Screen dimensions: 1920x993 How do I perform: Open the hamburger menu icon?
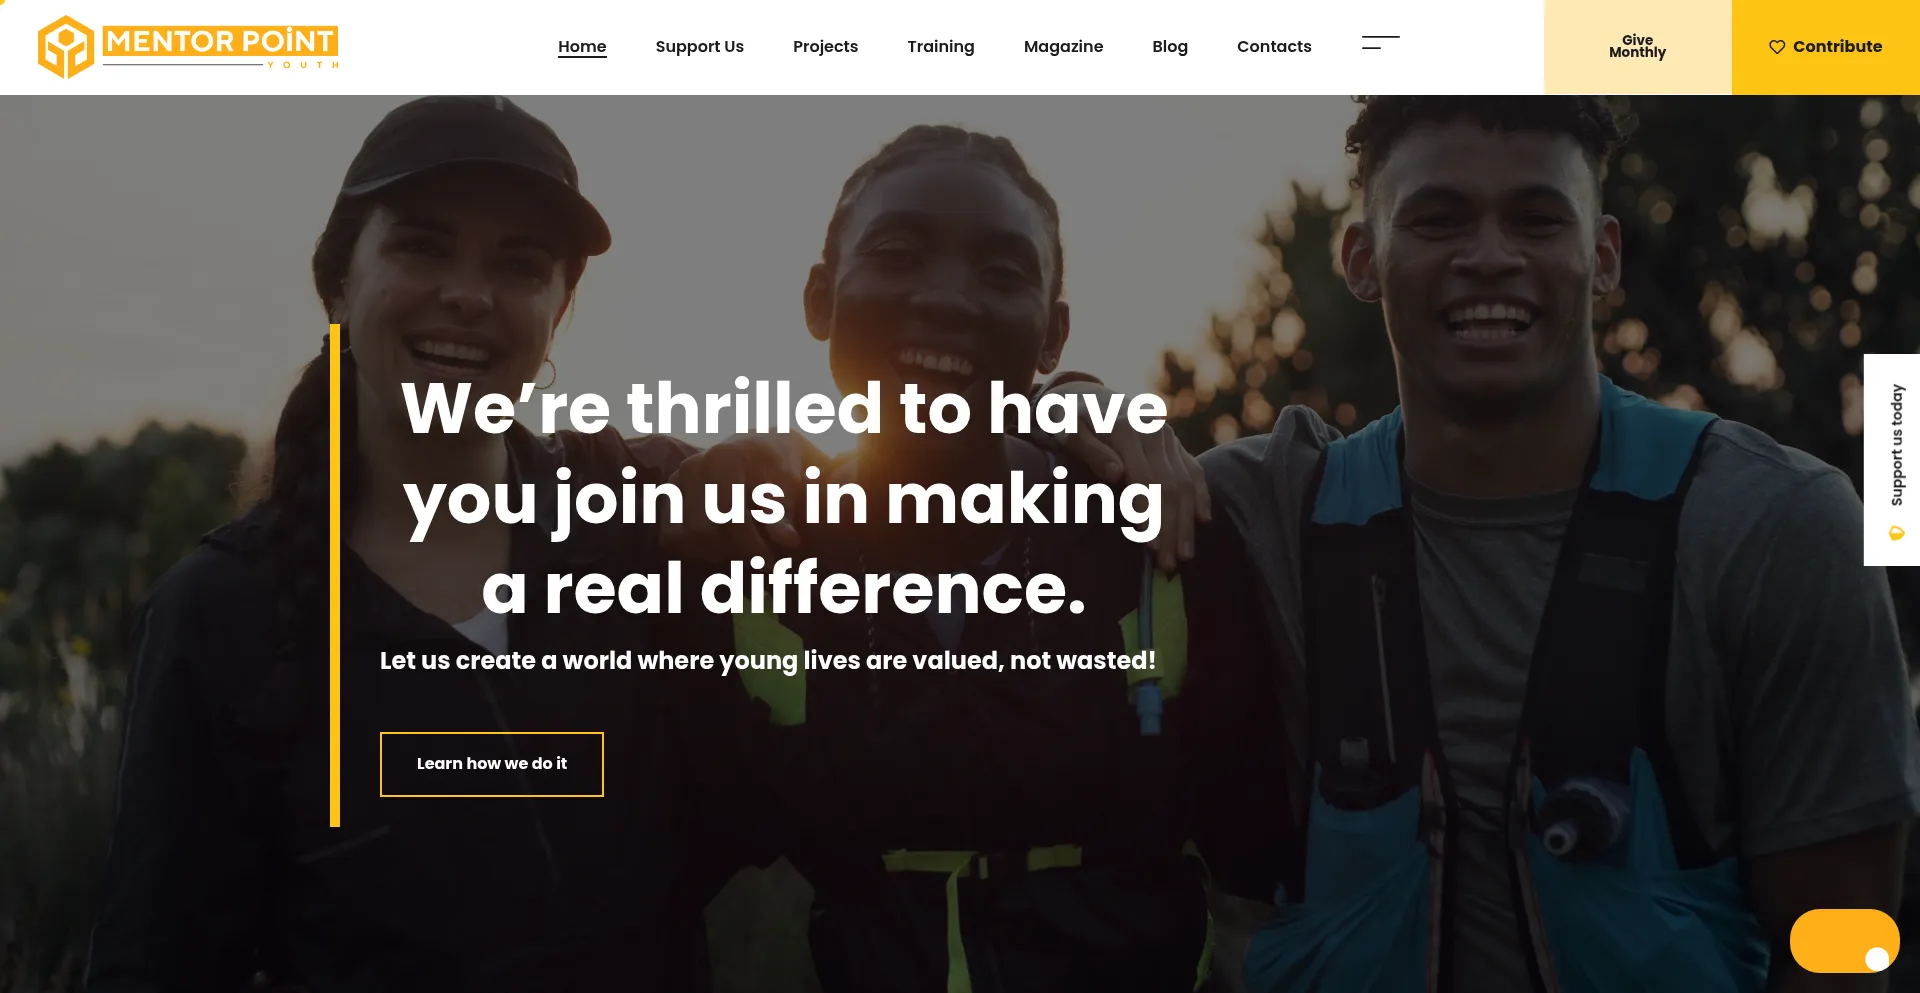tap(1380, 43)
